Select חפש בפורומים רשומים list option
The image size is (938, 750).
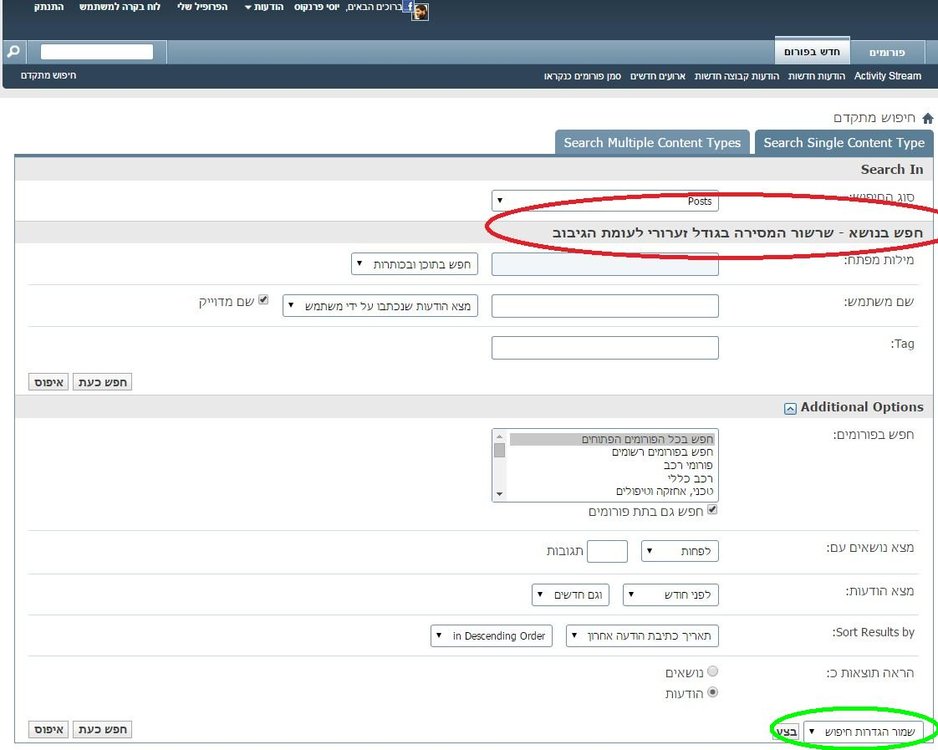pyautogui.click(x=611, y=452)
